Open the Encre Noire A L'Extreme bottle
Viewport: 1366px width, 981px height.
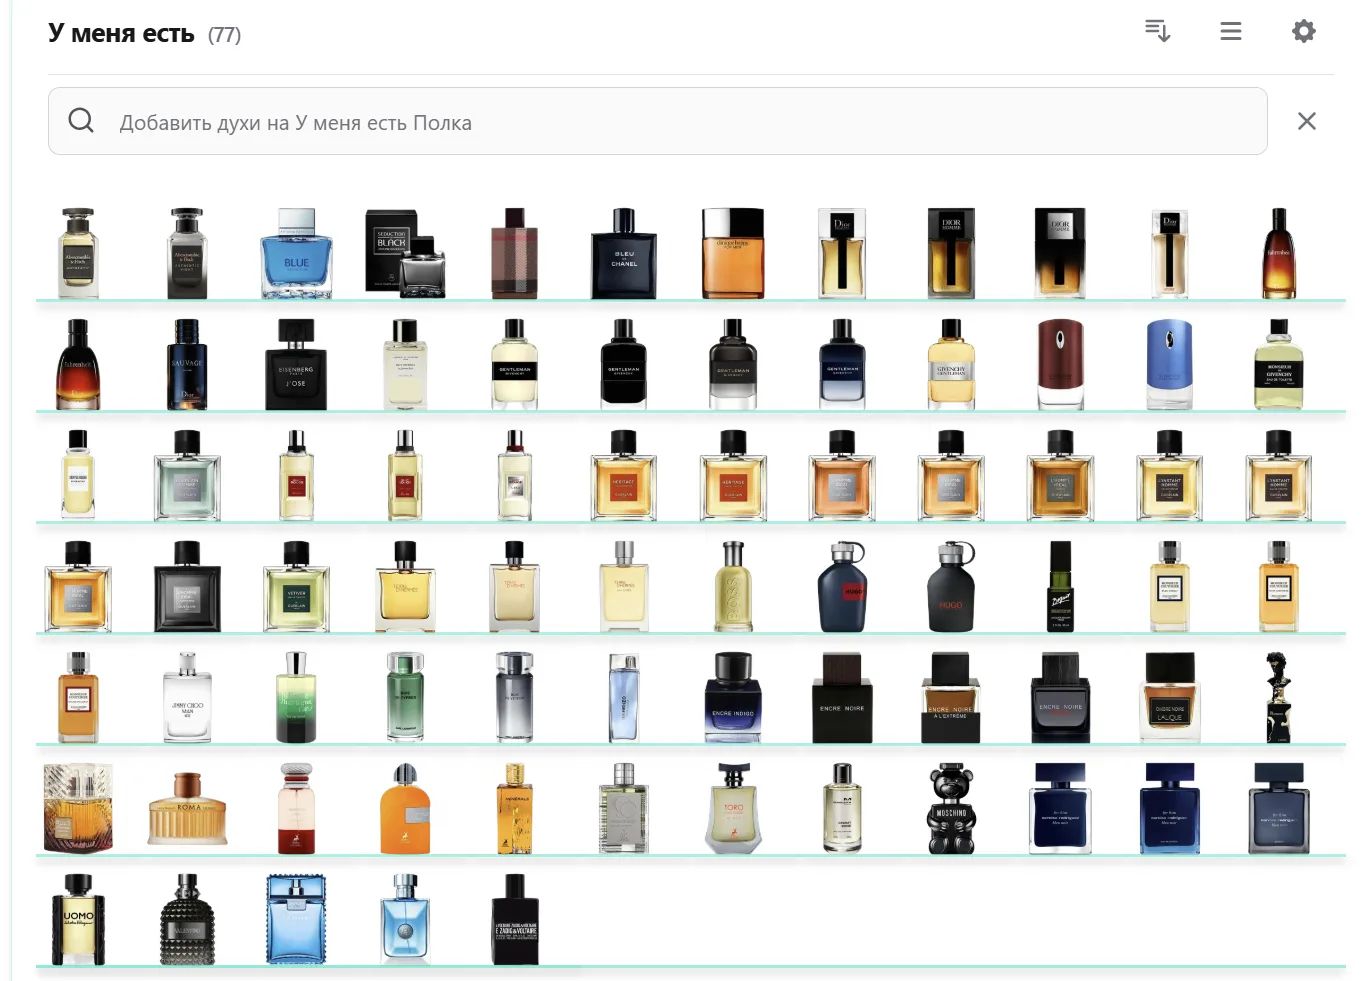(951, 697)
